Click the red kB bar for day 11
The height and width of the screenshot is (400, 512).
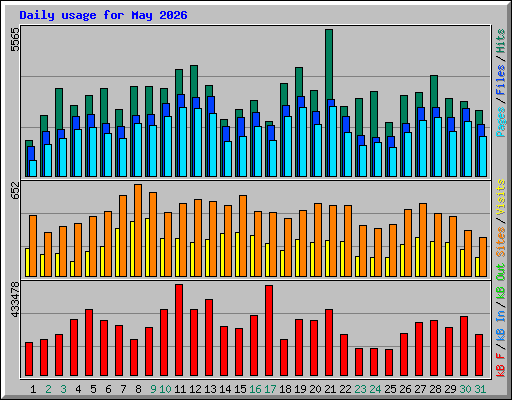click(x=179, y=330)
